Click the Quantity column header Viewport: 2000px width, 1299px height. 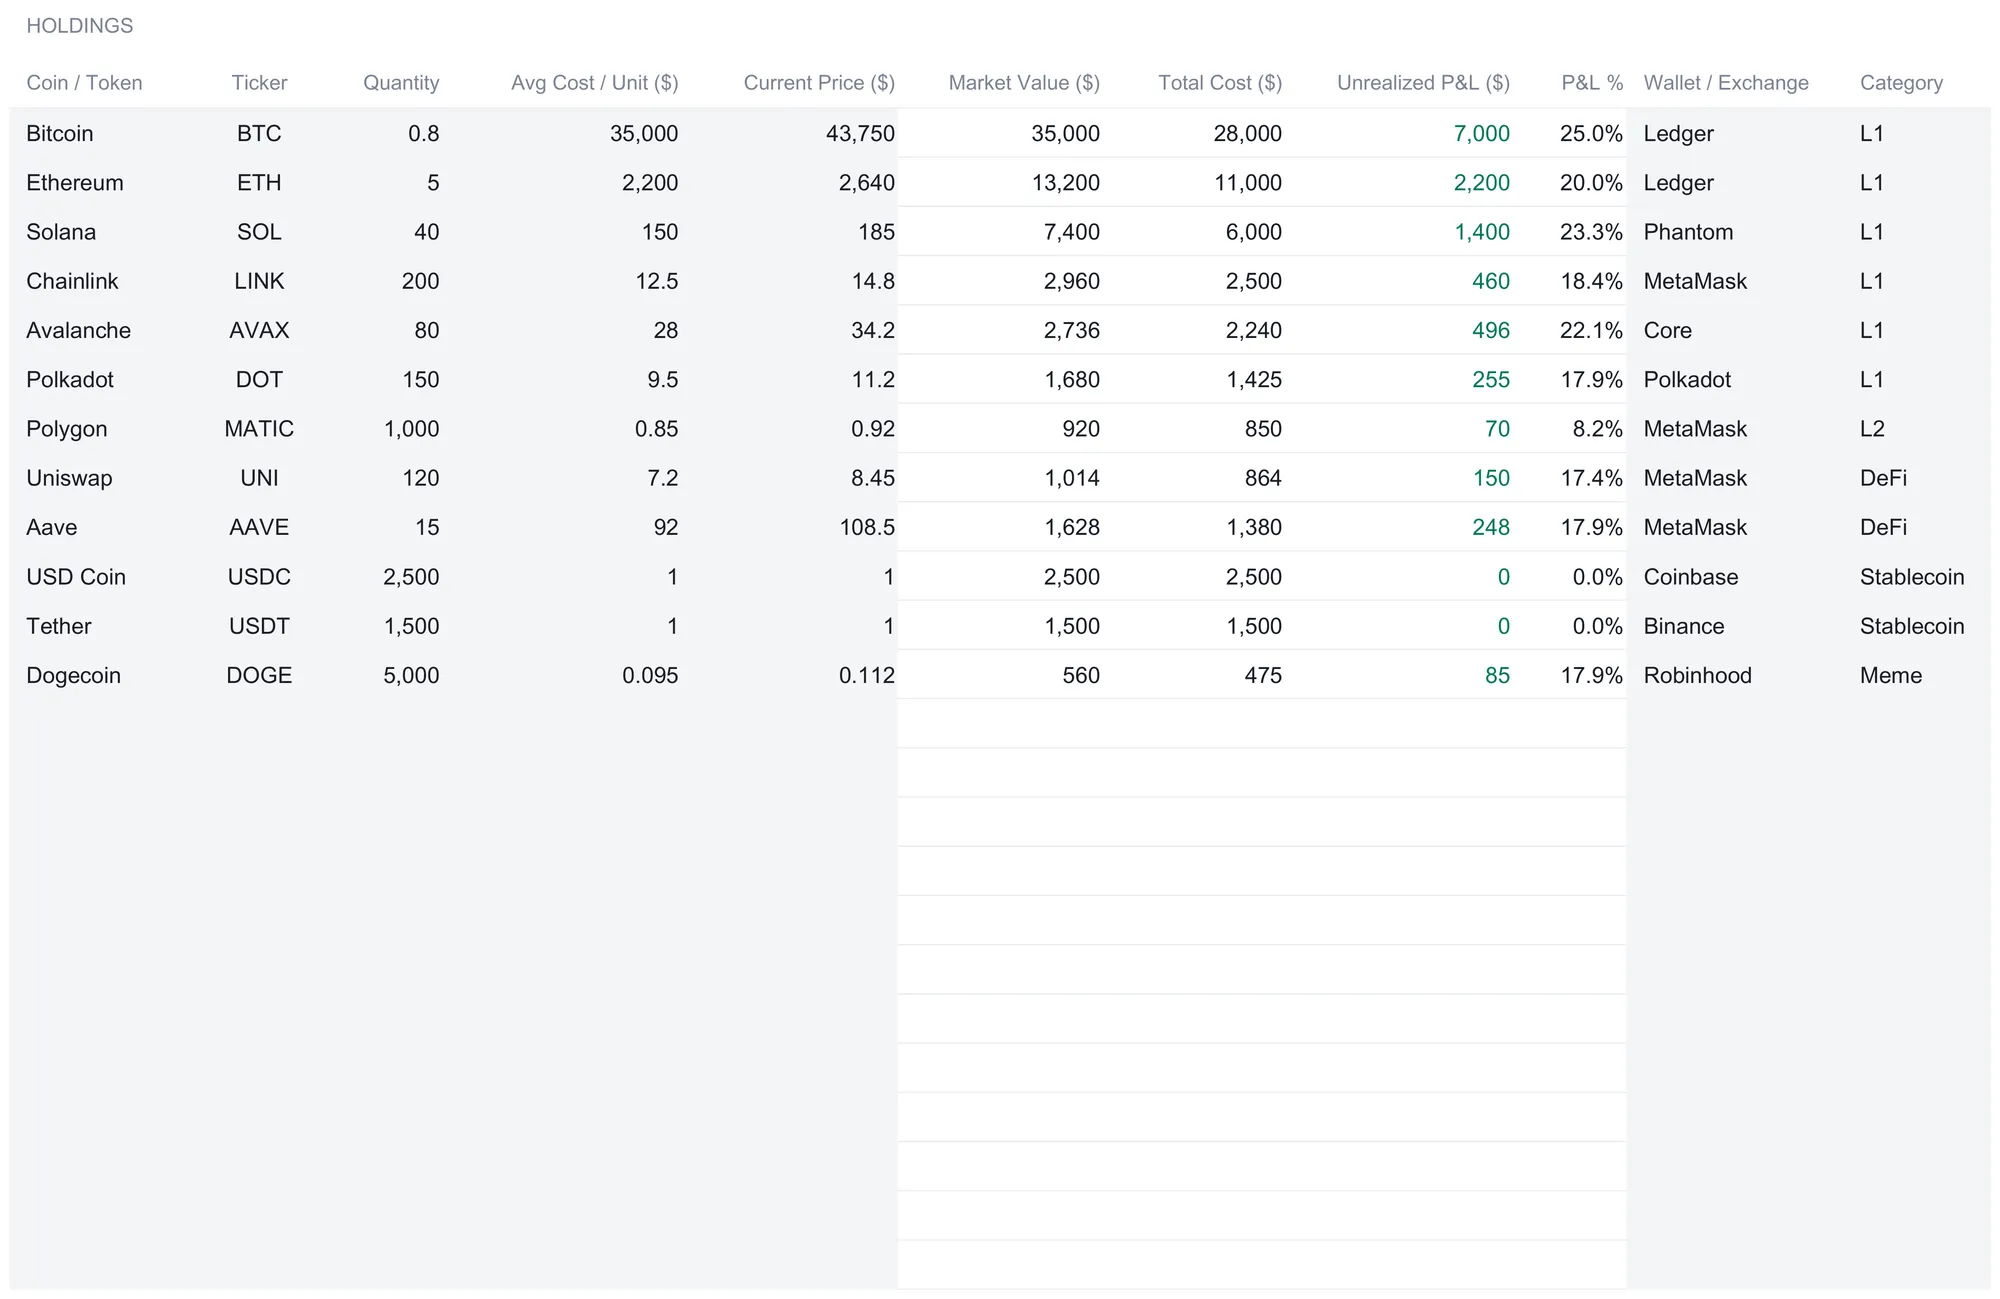[401, 83]
